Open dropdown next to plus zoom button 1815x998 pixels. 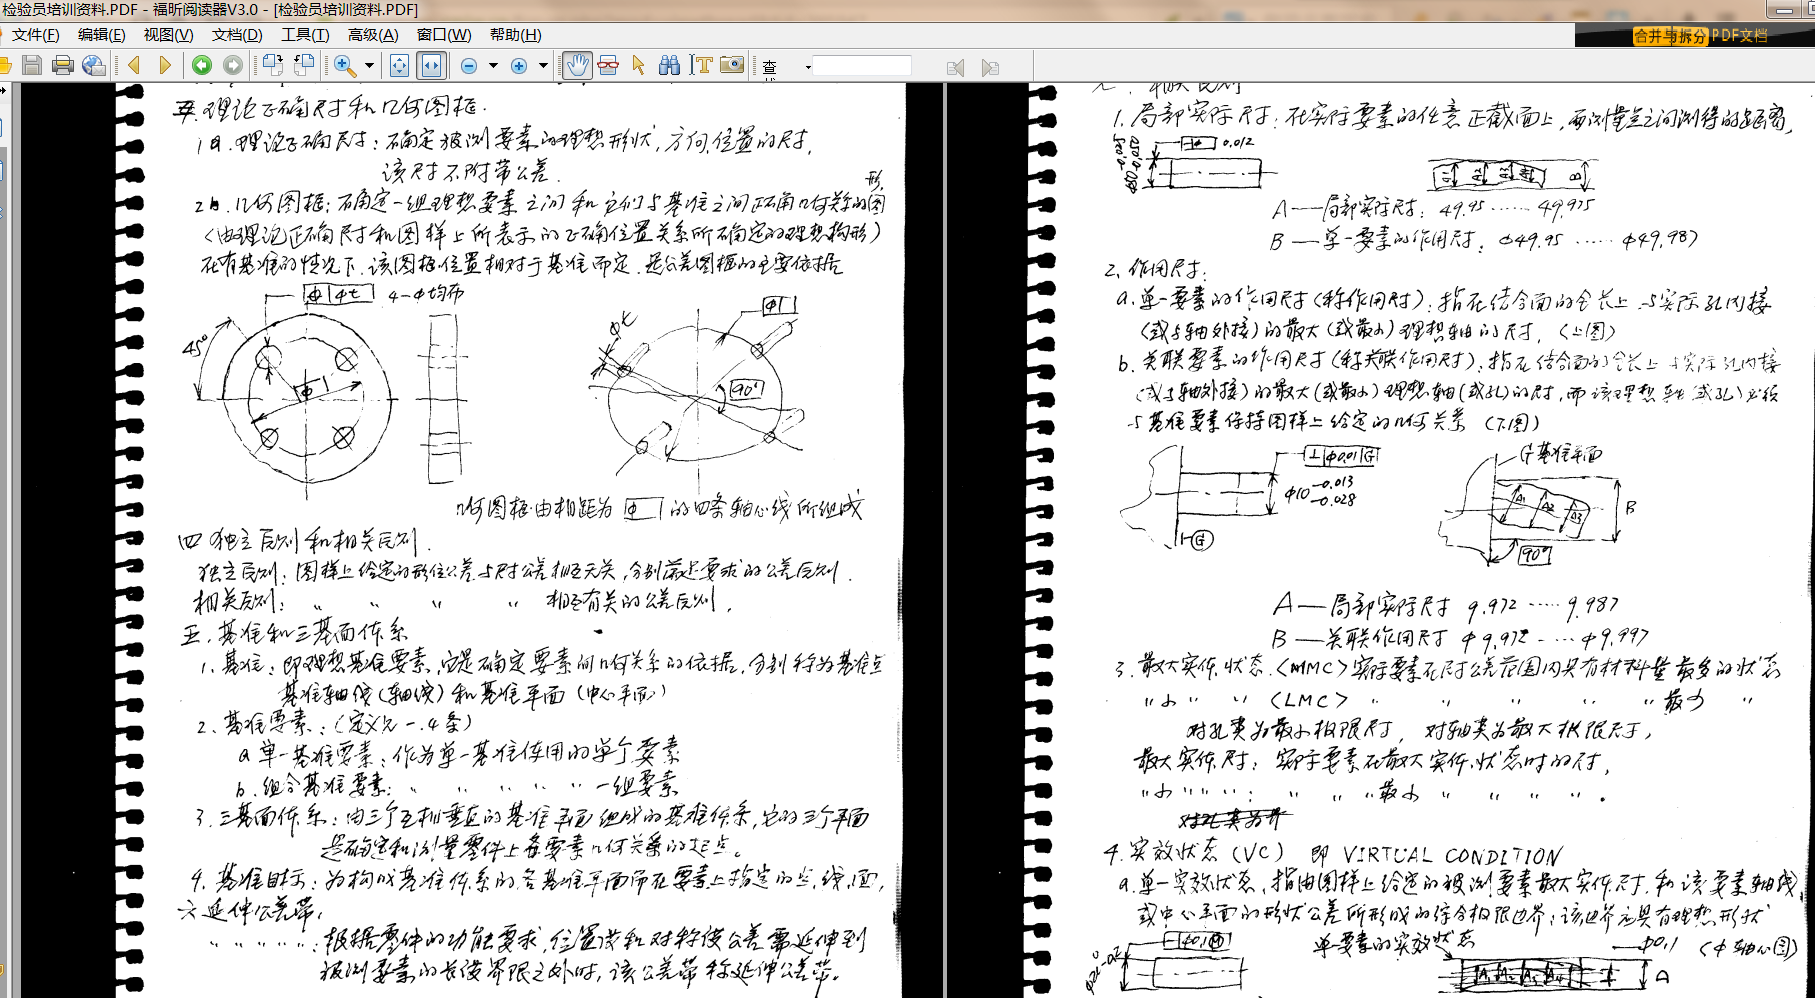[x=543, y=66]
